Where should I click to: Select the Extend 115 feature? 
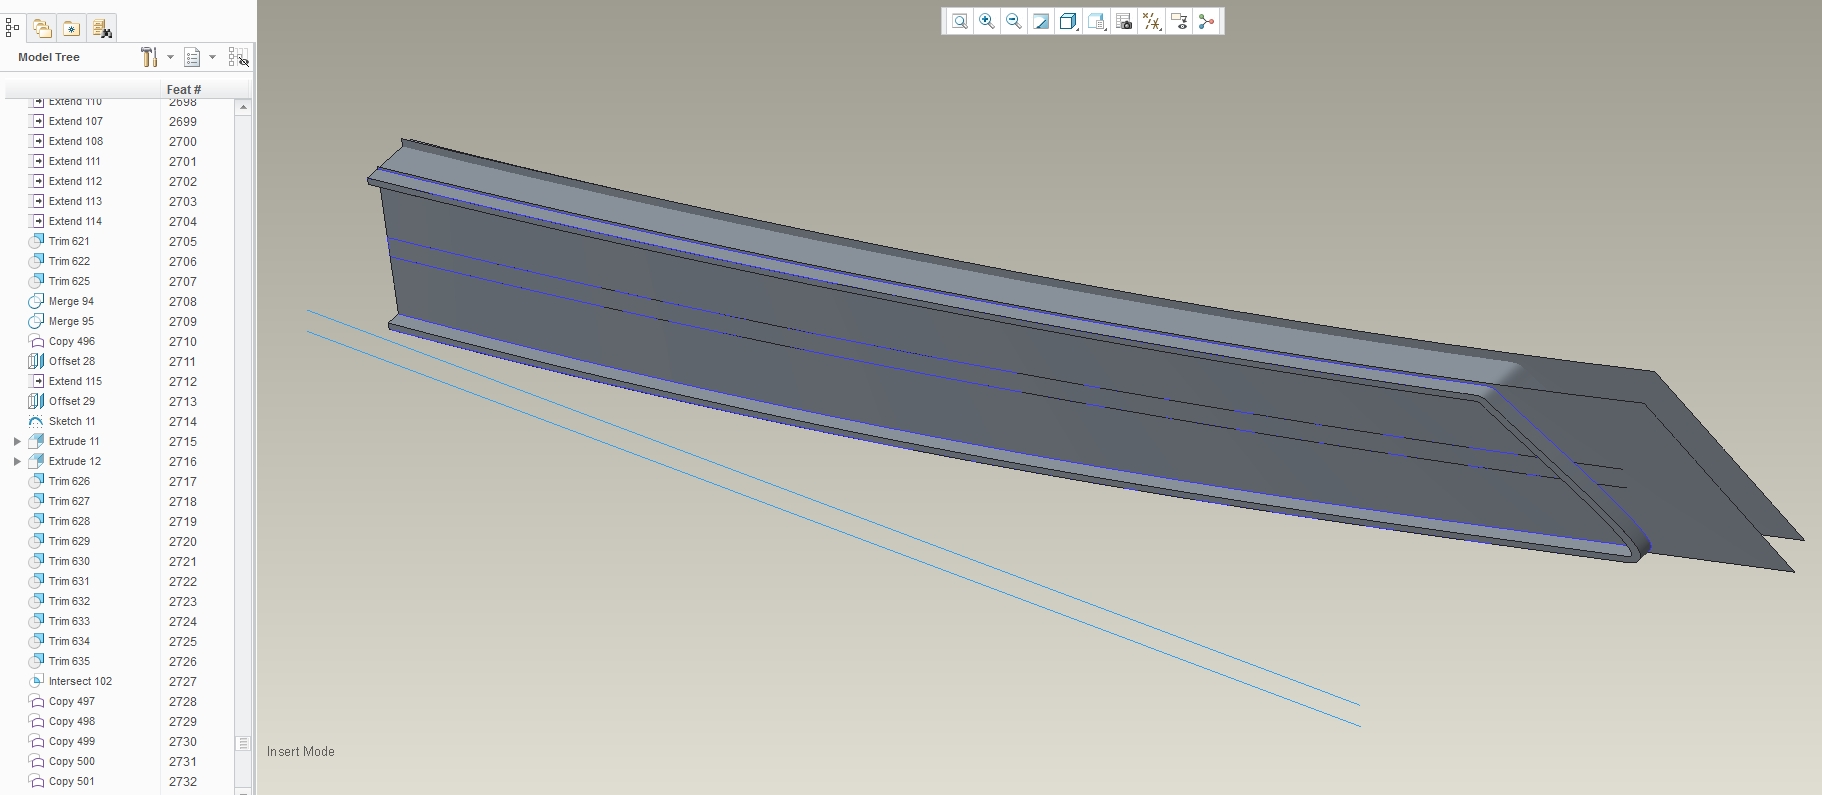click(x=76, y=381)
